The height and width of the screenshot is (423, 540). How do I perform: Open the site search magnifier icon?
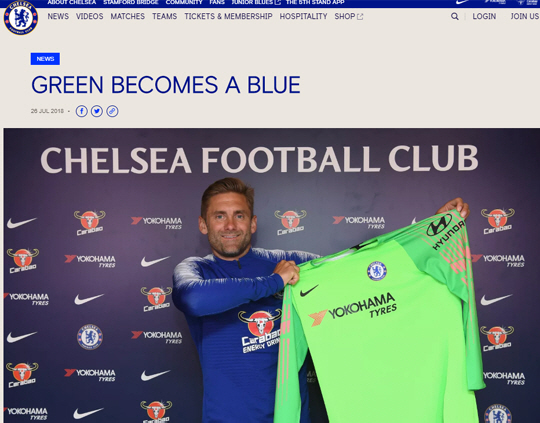455,17
